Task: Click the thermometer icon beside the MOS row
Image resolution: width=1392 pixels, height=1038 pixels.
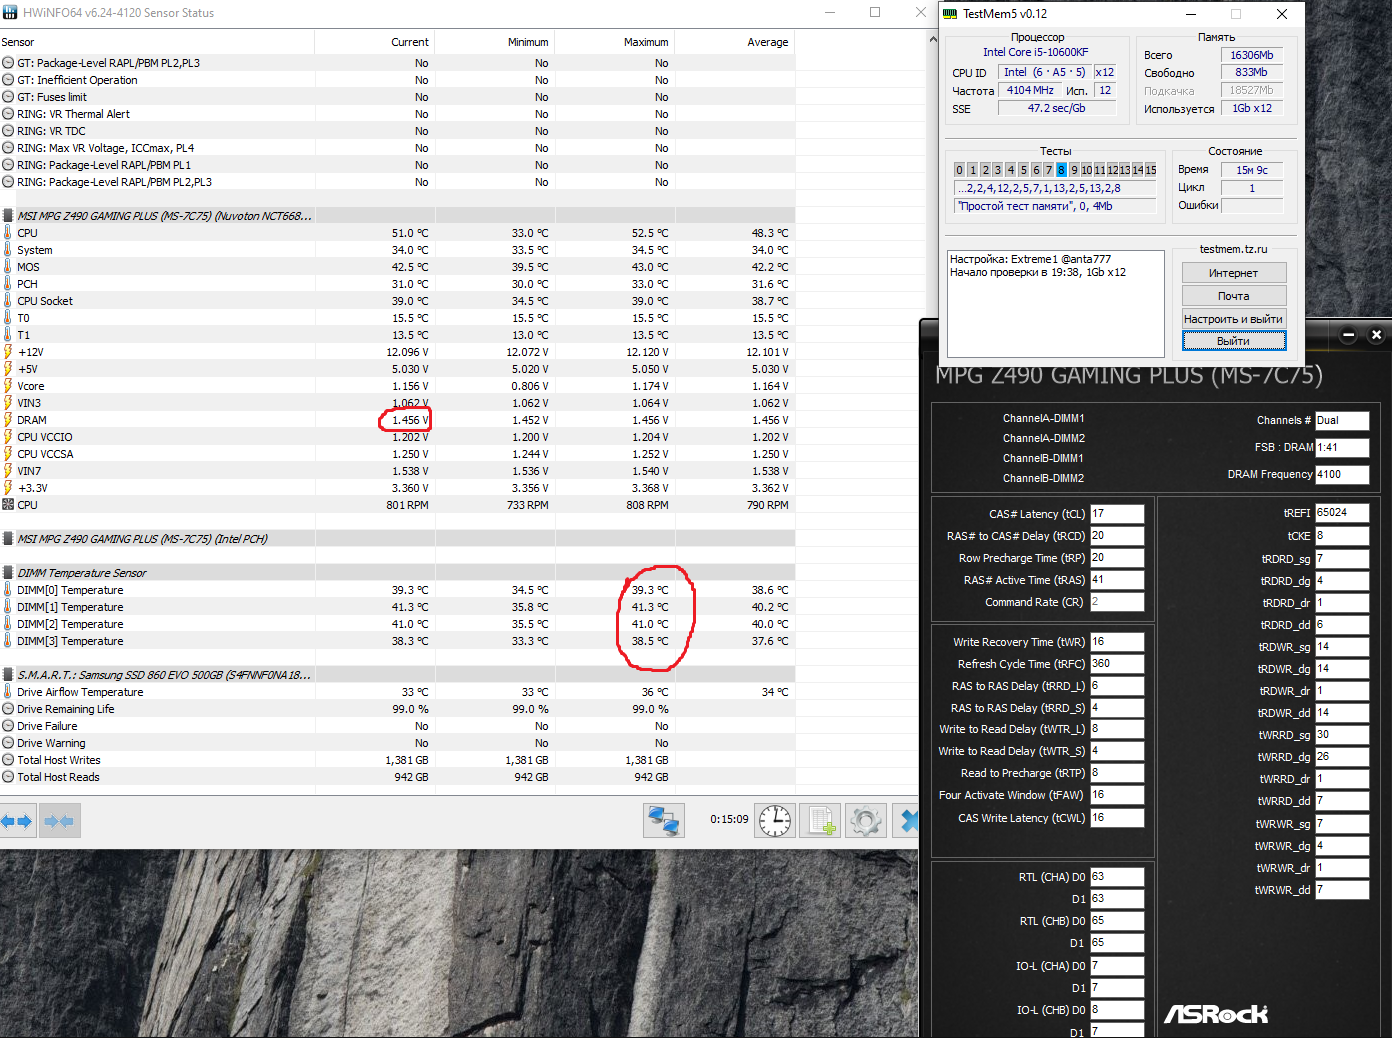Action: click(8, 267)
